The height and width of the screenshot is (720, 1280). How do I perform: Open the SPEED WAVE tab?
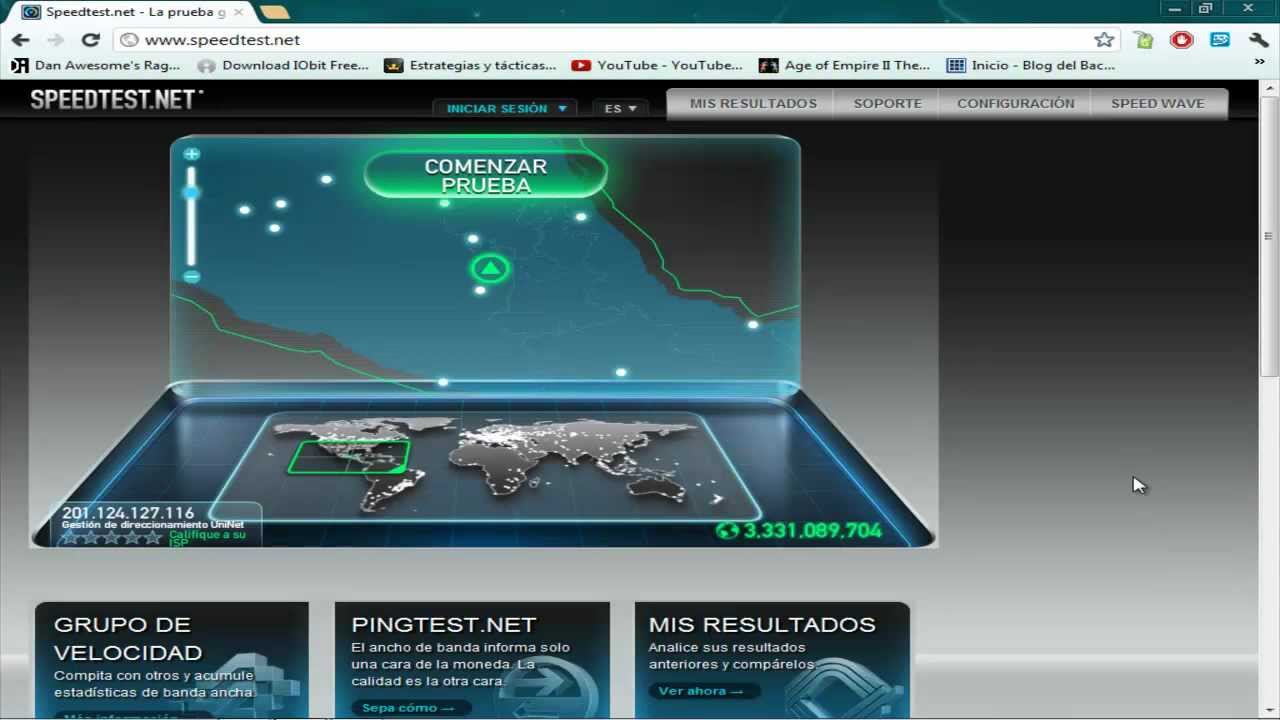pyautogui.click(x=1157, y=103)
